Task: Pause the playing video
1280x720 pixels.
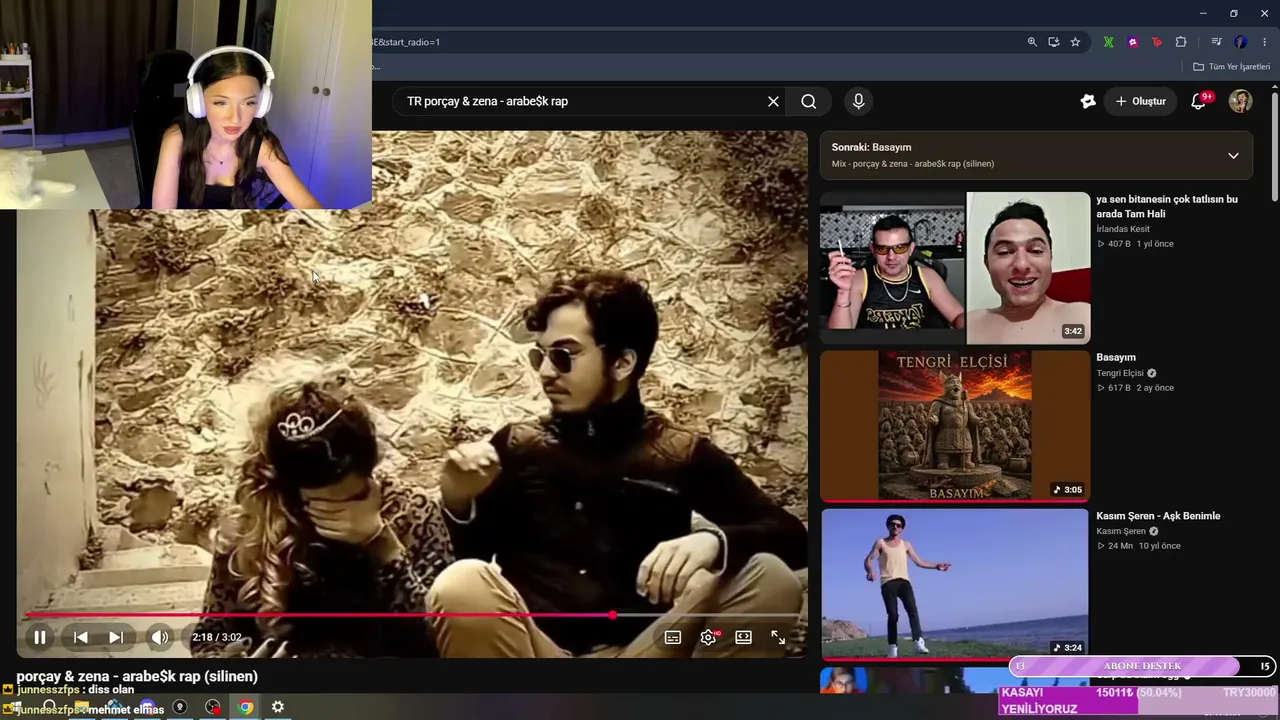Action: (40, 637)
